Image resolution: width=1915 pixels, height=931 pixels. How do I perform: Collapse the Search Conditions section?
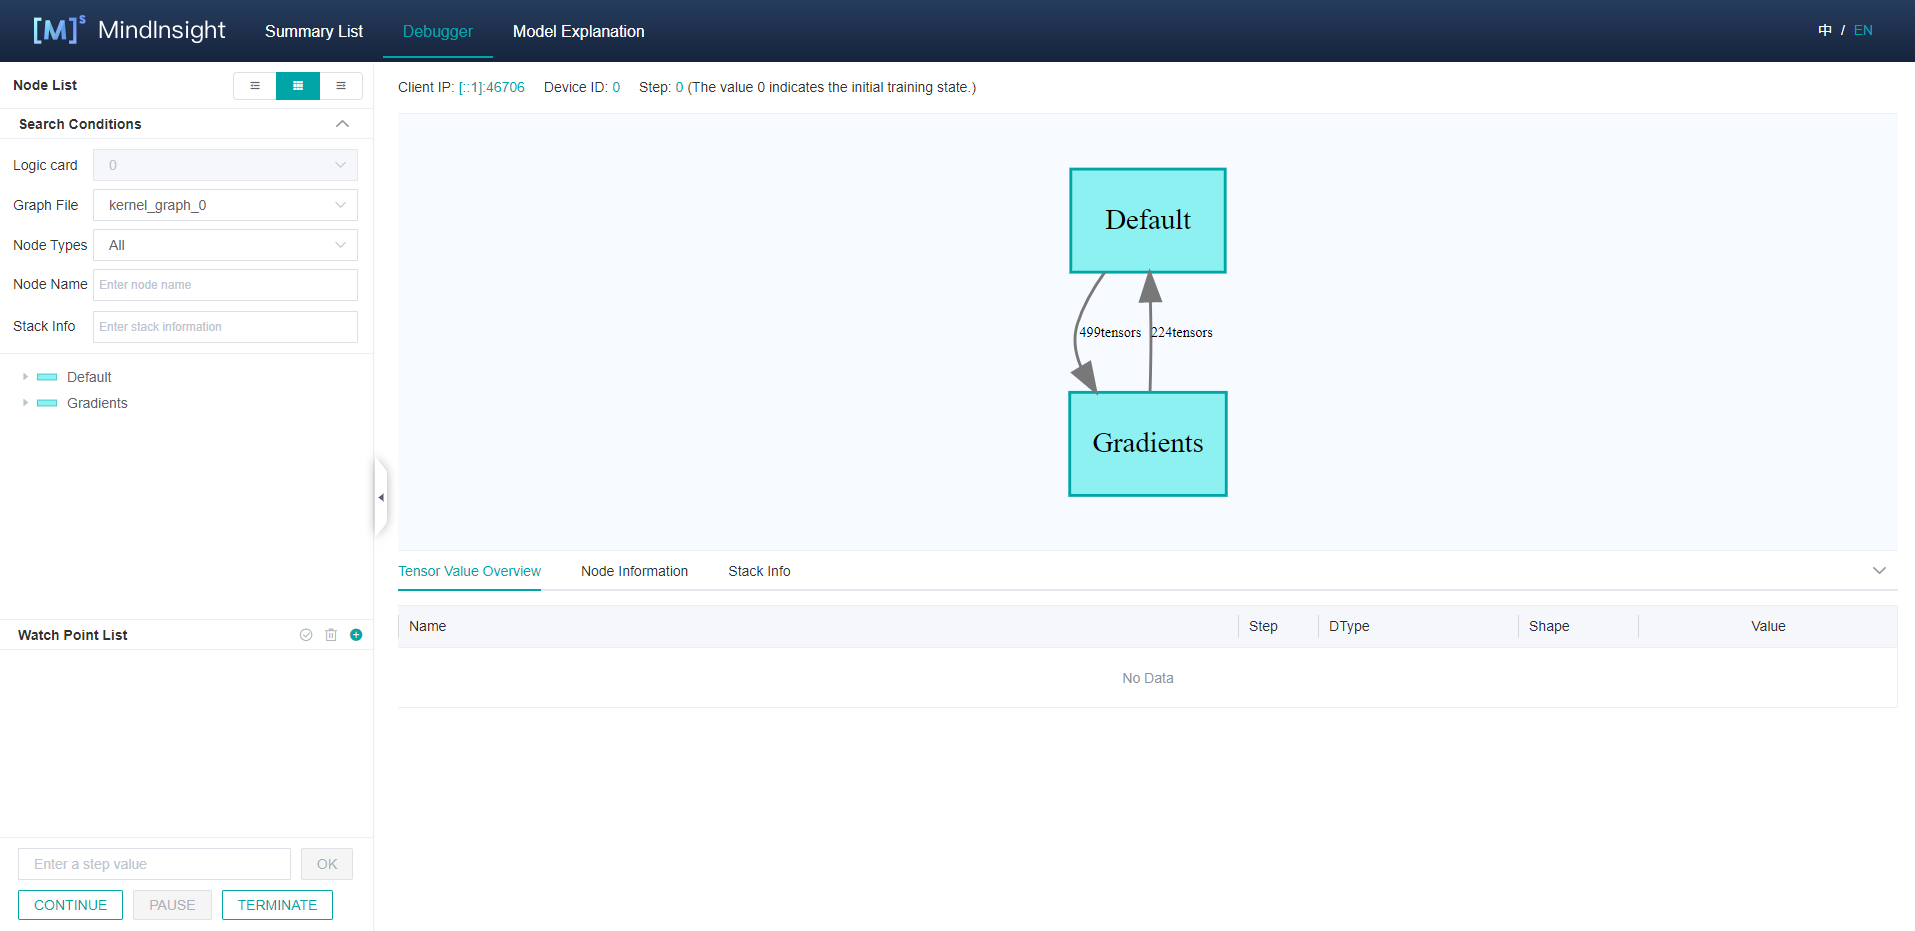pos(342,124)
